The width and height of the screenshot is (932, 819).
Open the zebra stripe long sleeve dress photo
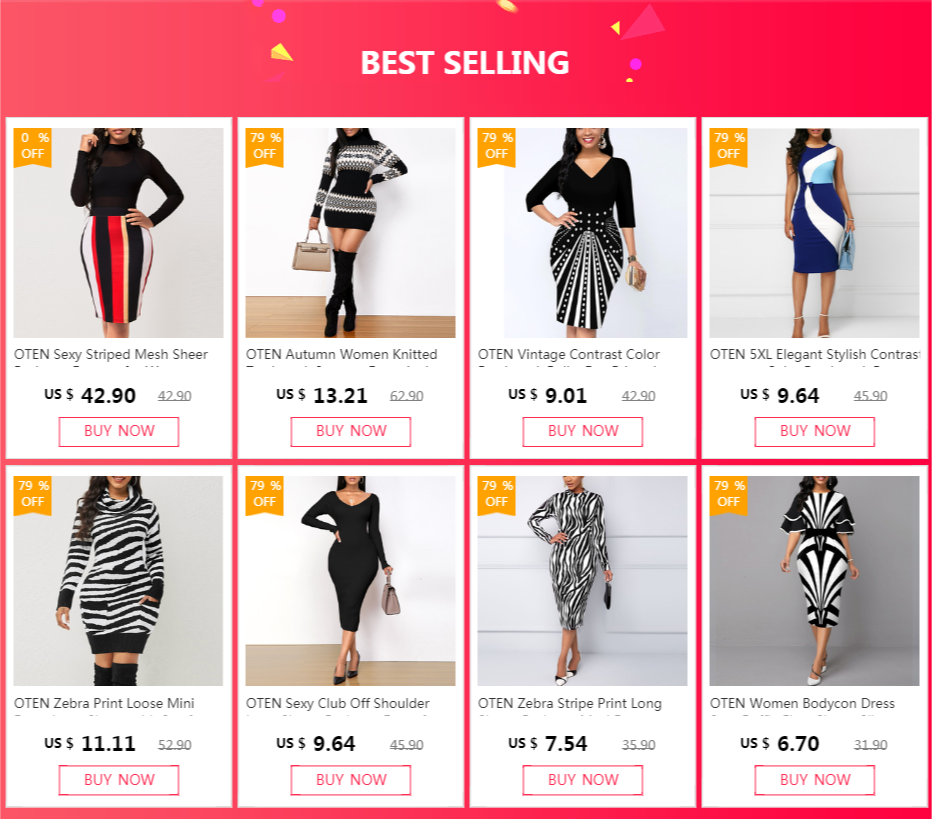[582, 581]
